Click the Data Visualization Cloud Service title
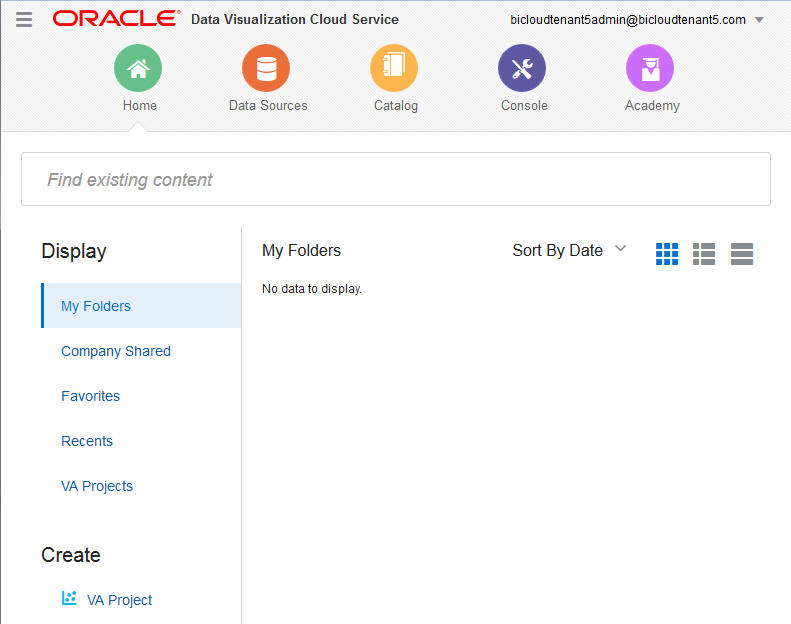Image resolution: width=791 pixels, height=624 pixels. pos(295,19)
